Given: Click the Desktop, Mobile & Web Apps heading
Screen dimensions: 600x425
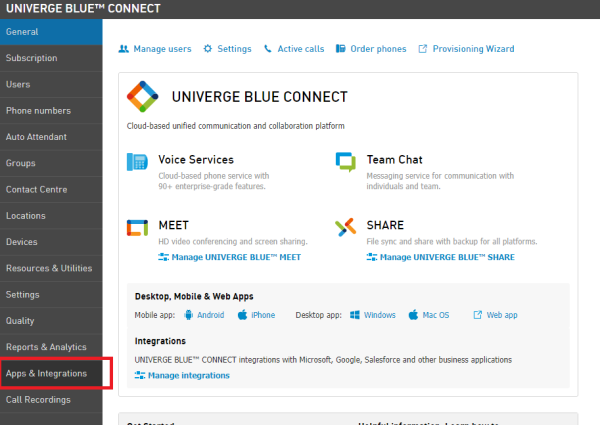Looking at the screenshot, I should (194, 296).
